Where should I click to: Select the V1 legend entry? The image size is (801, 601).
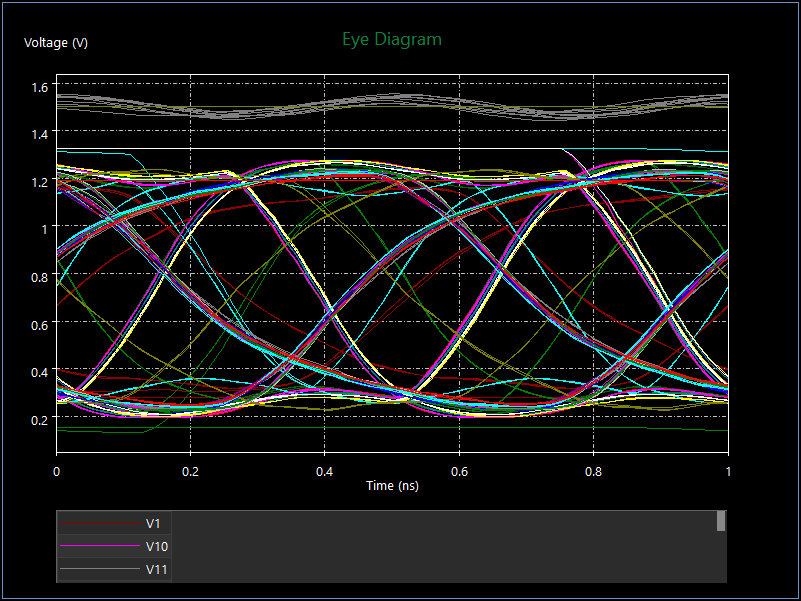(x=114, y=523)
